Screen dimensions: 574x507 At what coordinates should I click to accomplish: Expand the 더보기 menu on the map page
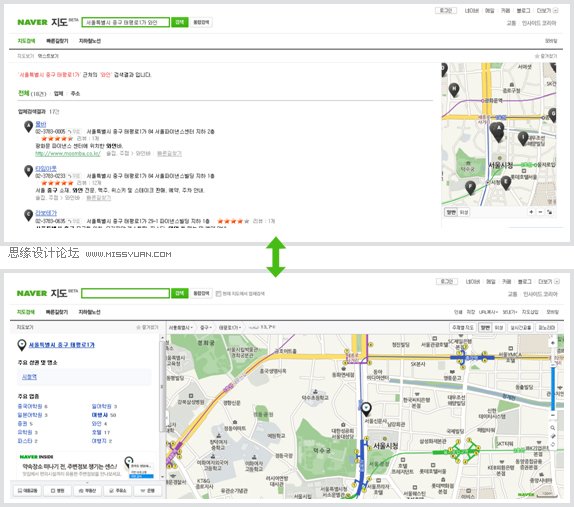tap(548, 282)
